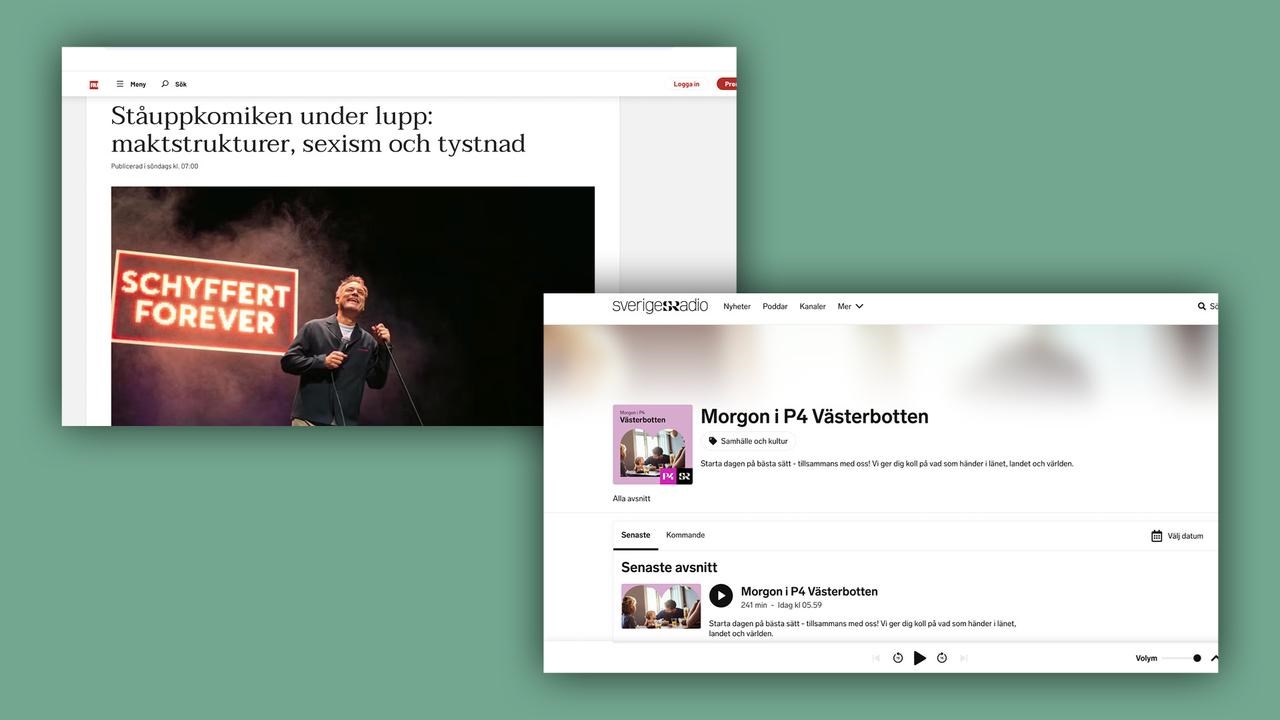1280x720 pixels.
Task: Open Poddar in Sveriges Radio navigation
Action: [x=775, y=306]
